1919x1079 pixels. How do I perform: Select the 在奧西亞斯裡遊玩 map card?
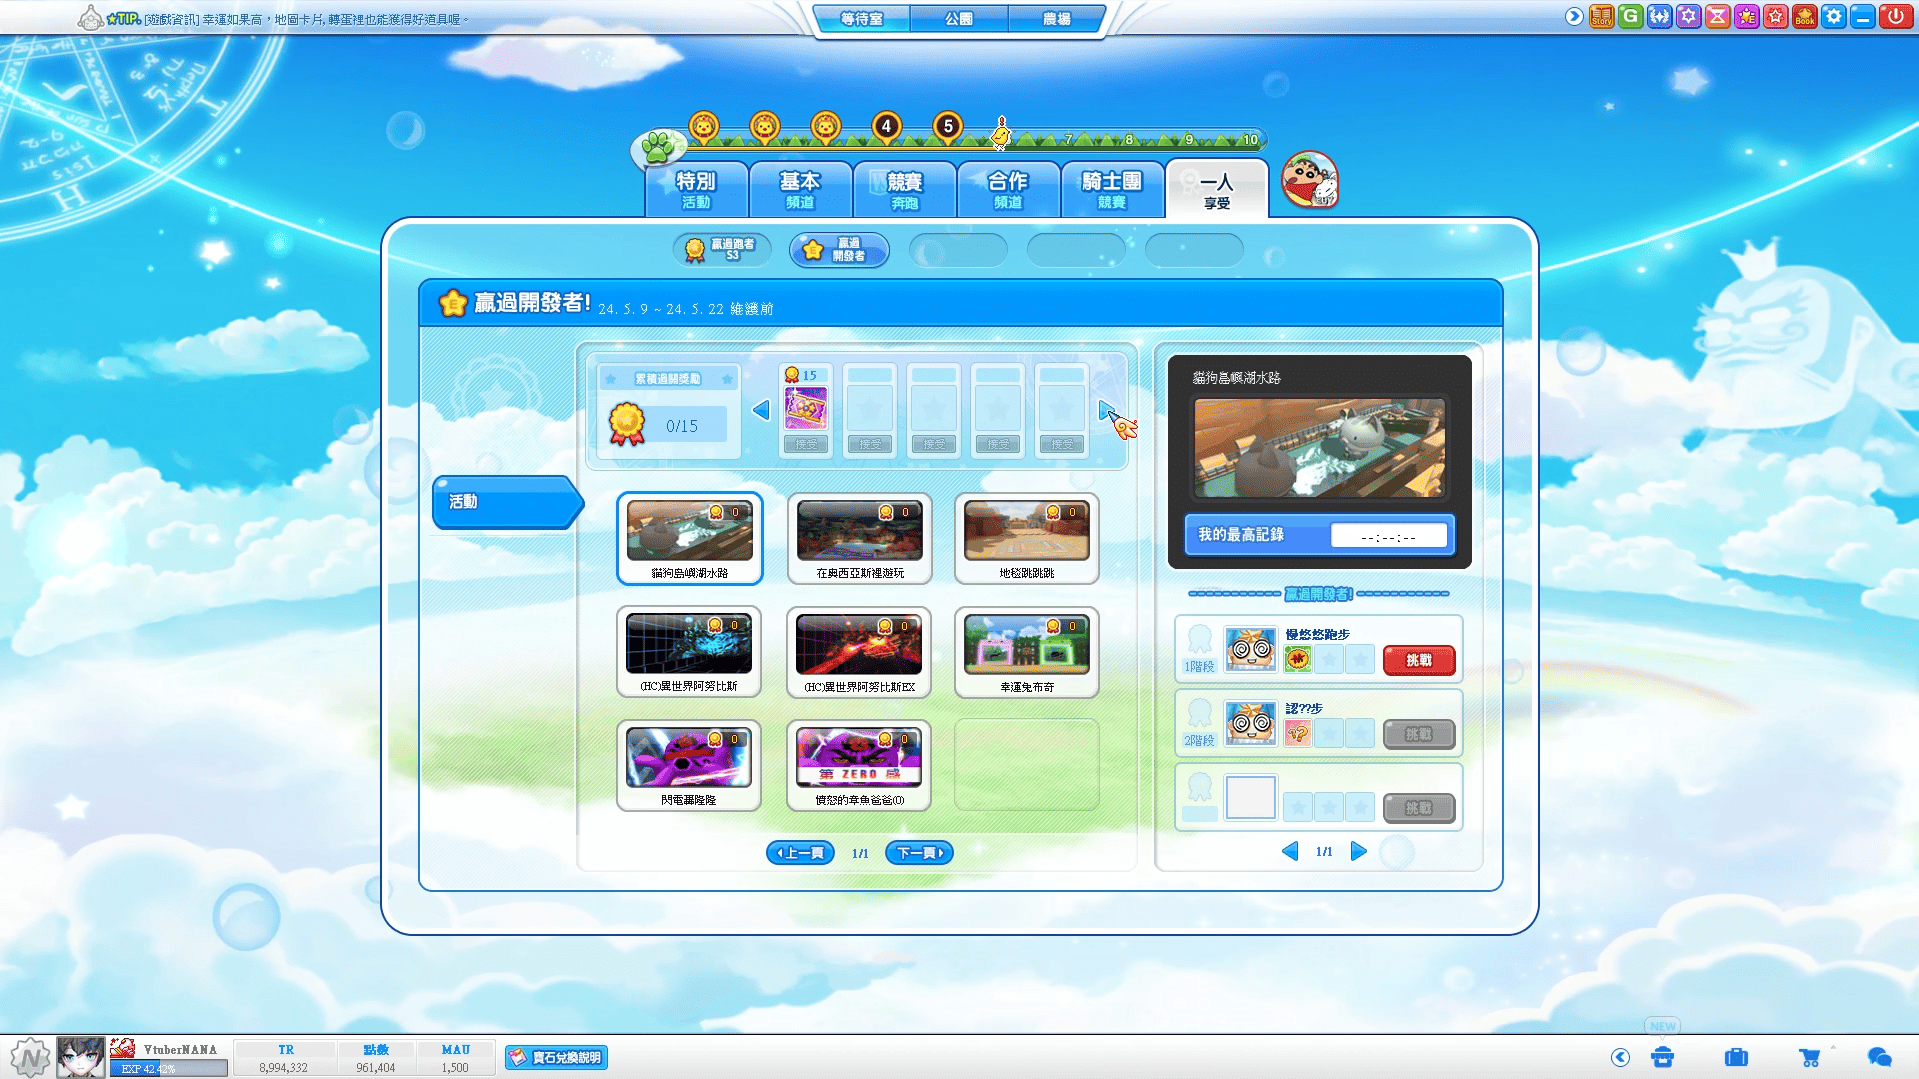tap(859, 538)
